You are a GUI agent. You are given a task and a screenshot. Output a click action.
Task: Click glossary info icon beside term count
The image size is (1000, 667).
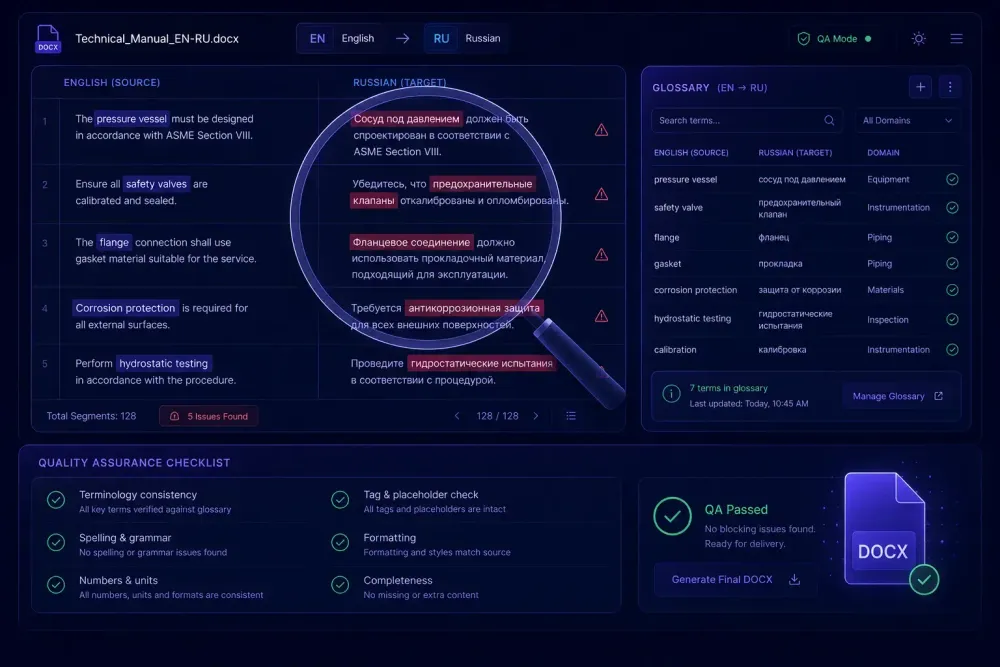click(671, 395)
